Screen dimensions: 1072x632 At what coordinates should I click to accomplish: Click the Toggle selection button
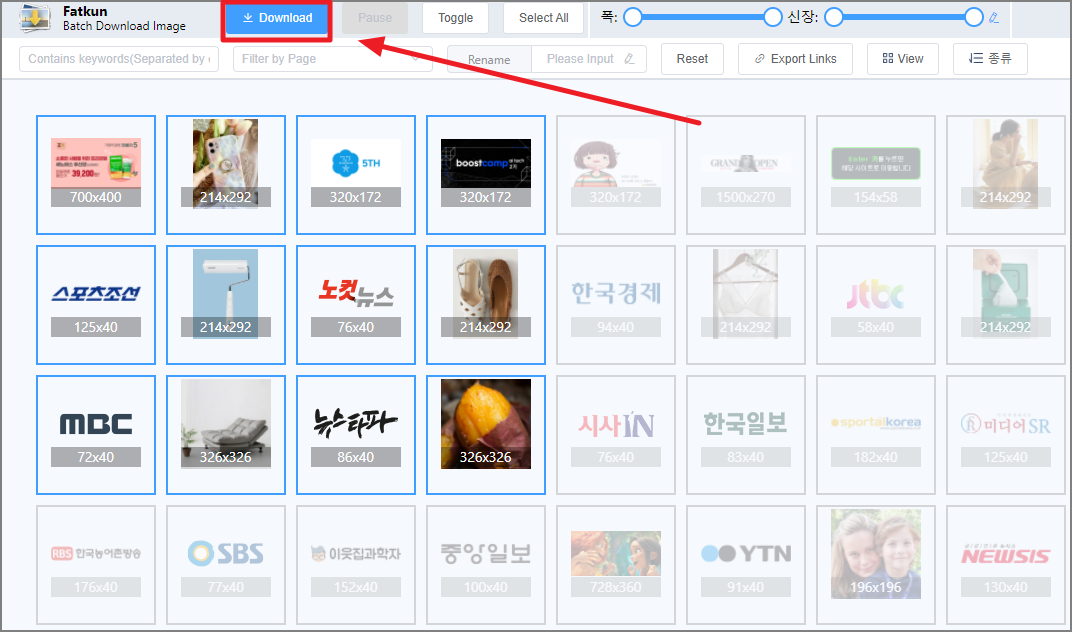pos(455,18)
